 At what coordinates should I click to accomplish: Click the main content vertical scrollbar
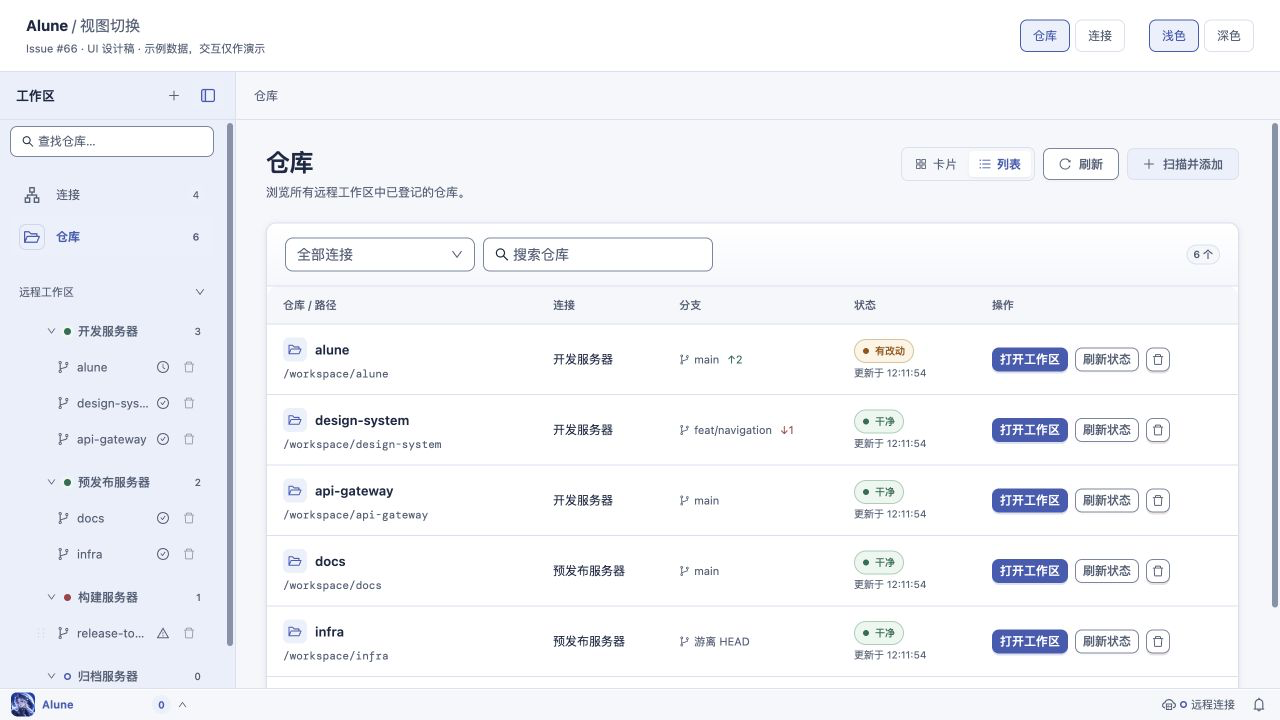1274,365
